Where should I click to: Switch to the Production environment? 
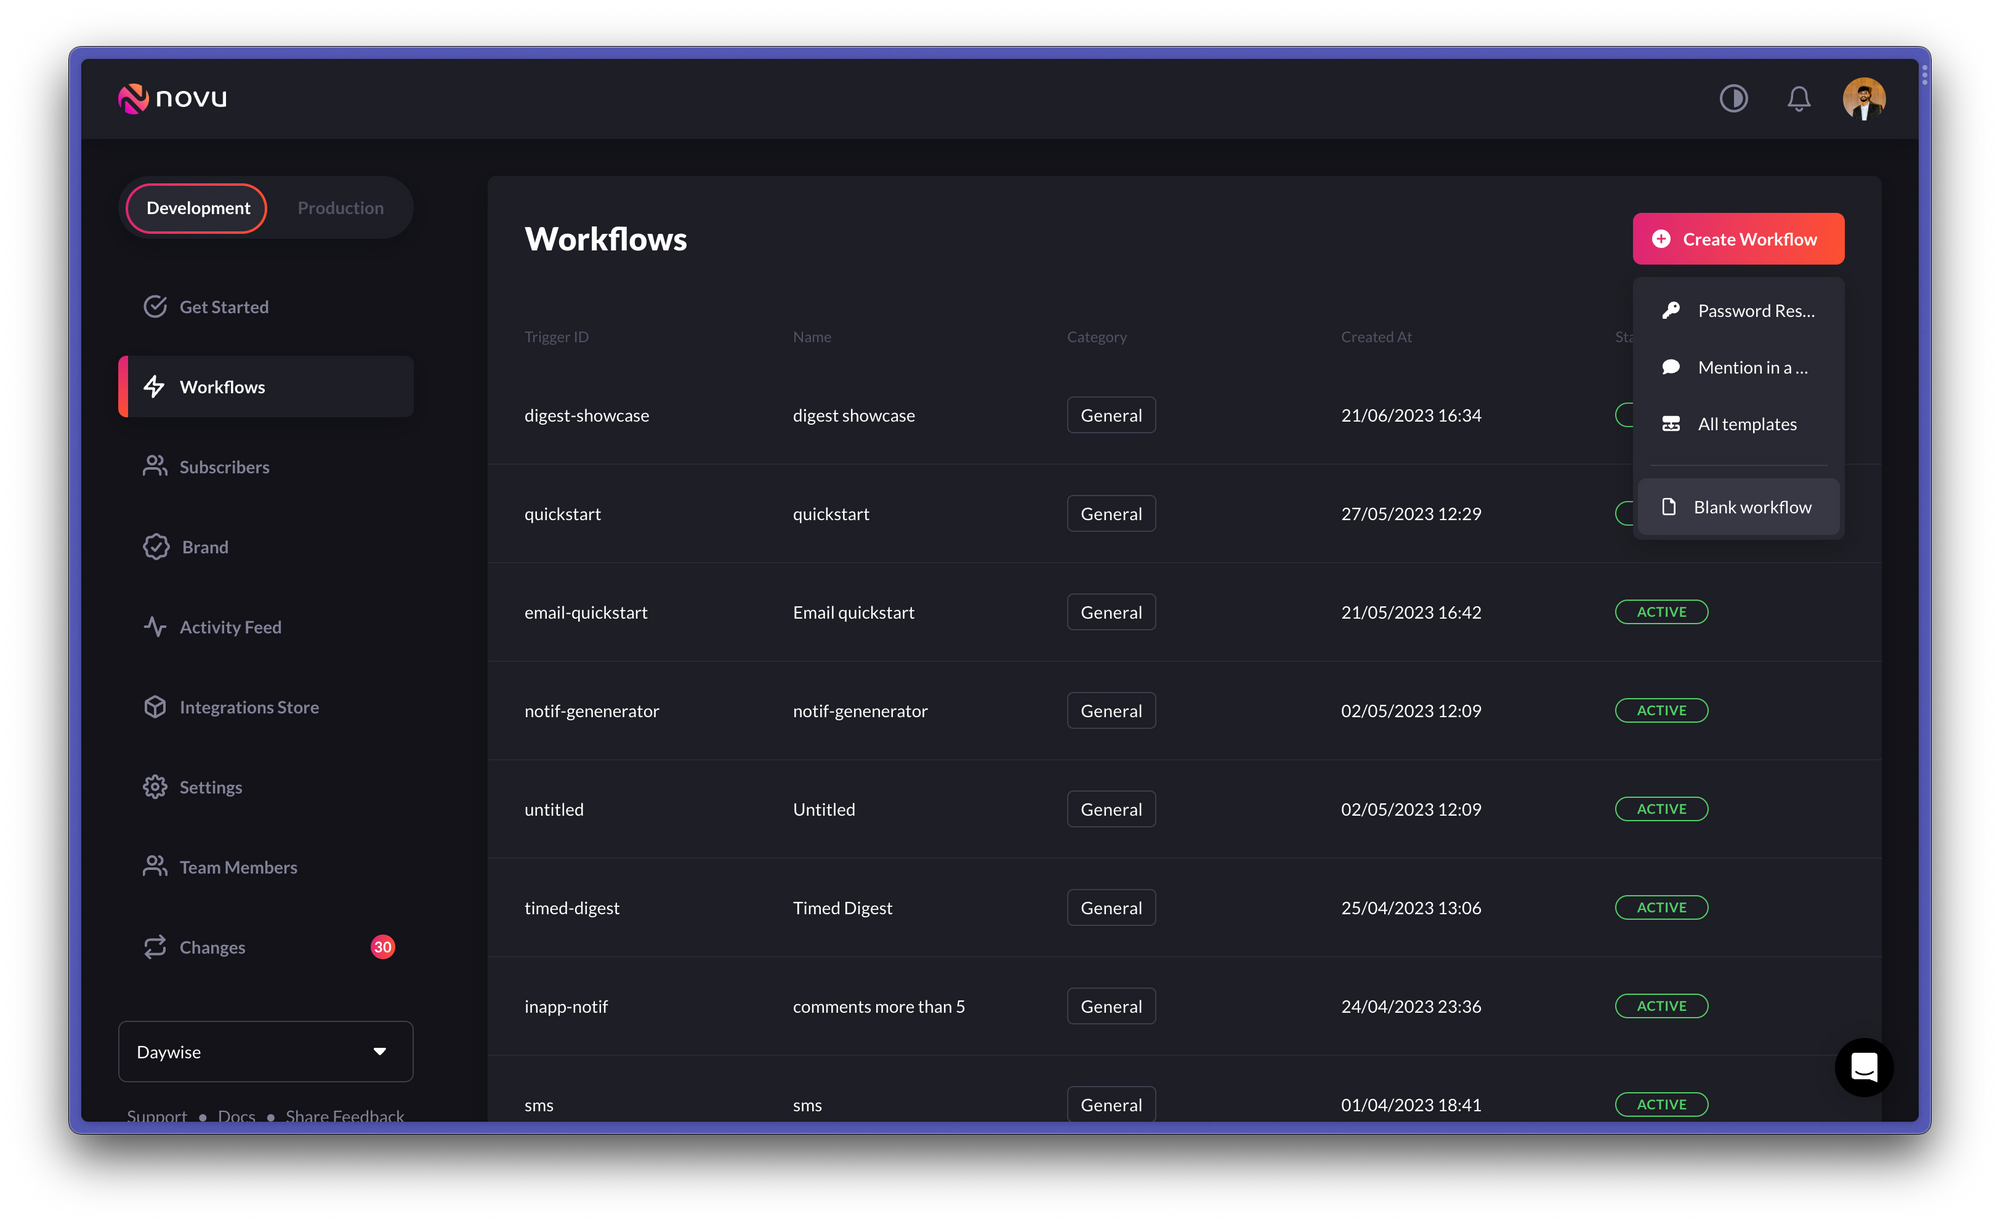click(x=340, y=208)
